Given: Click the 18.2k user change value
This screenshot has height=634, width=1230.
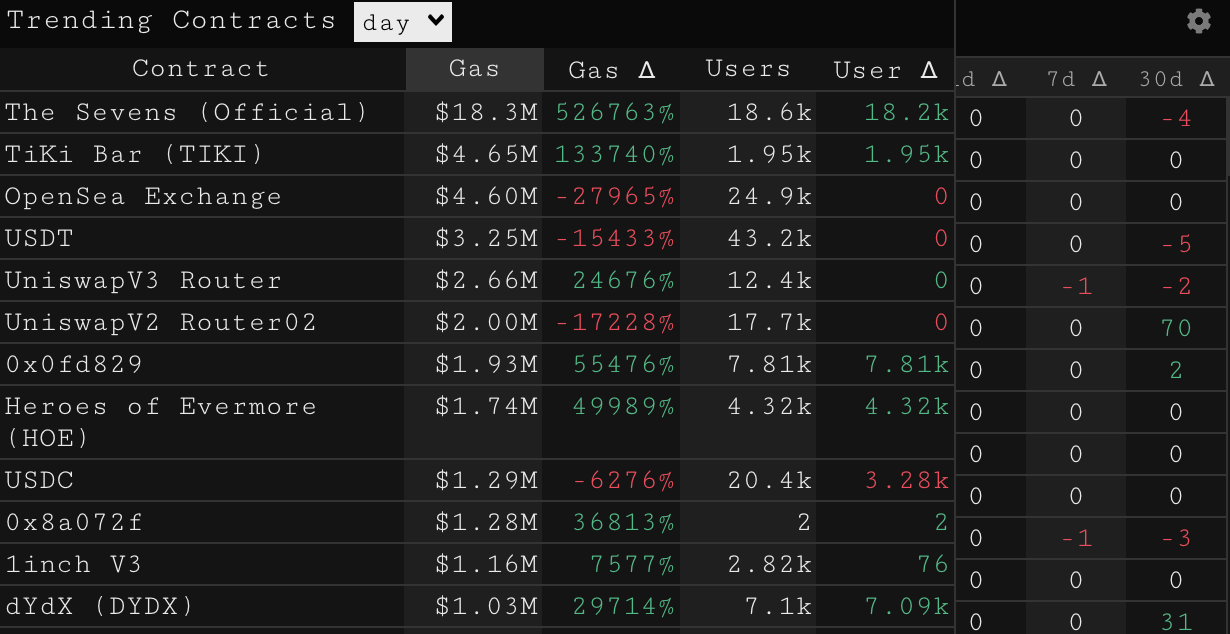Looking at the screenshot, I should tap(907, 112).
